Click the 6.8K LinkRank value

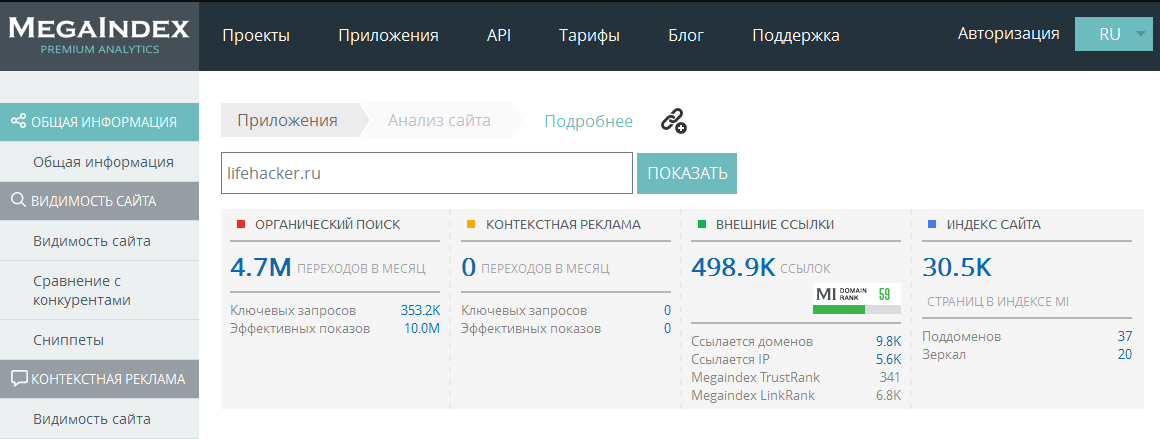[x=888, y=395]
